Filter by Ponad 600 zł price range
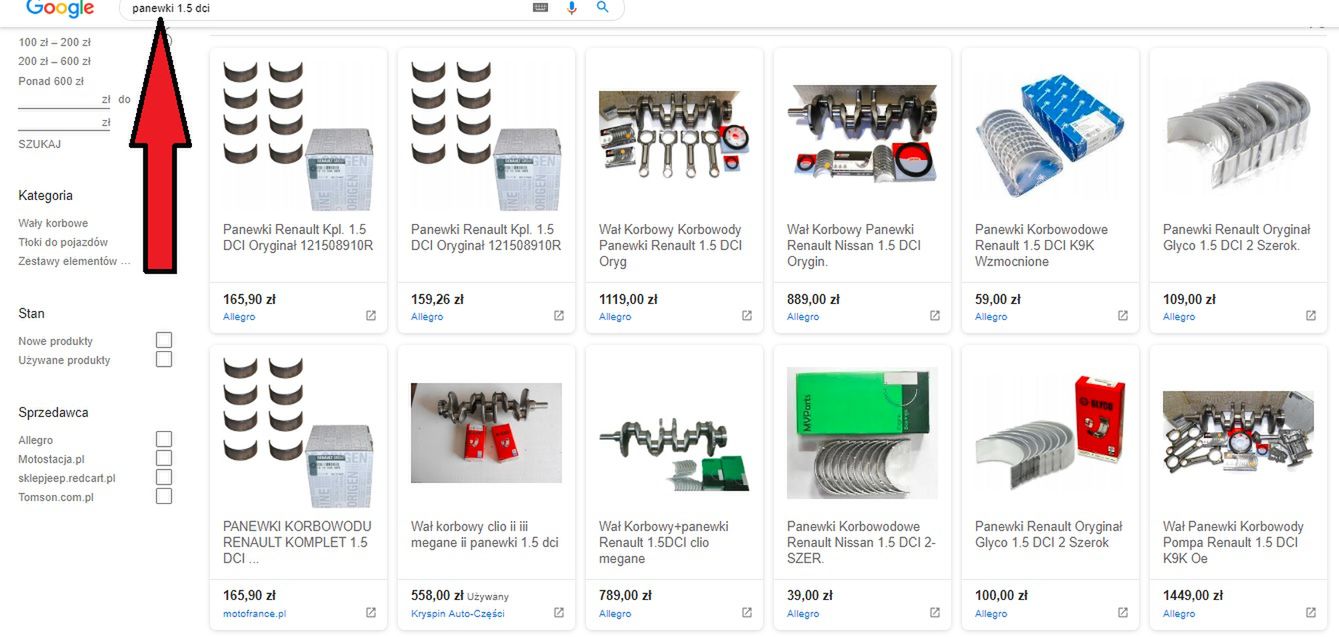Screen dimensions: 1339x637 [51, 81]
